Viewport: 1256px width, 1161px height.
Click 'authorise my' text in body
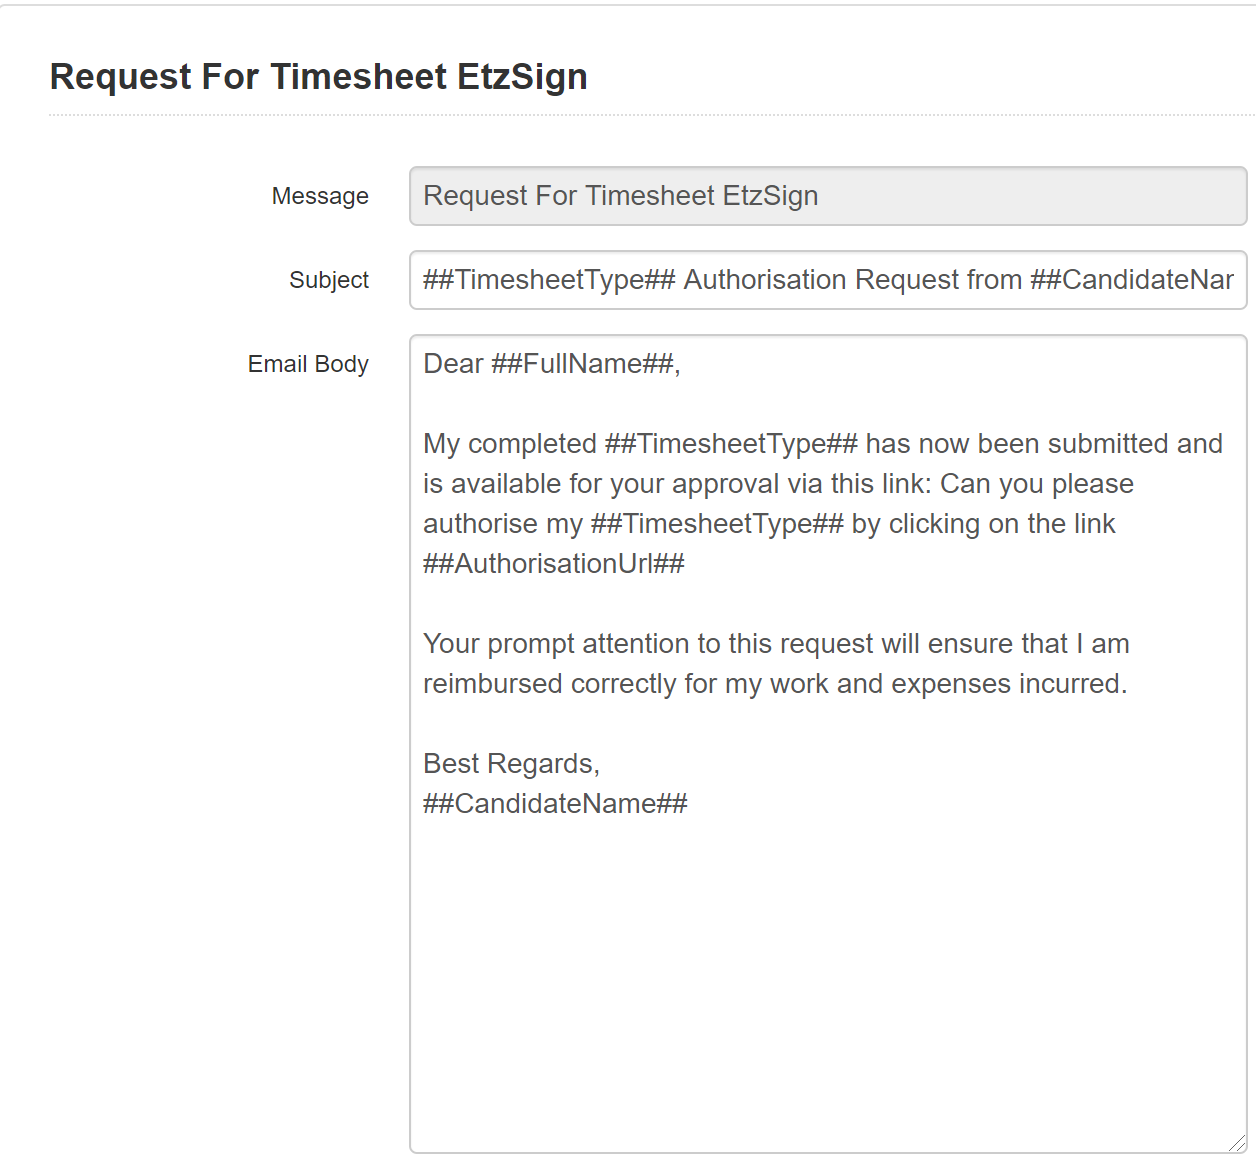tap(503, 524)
